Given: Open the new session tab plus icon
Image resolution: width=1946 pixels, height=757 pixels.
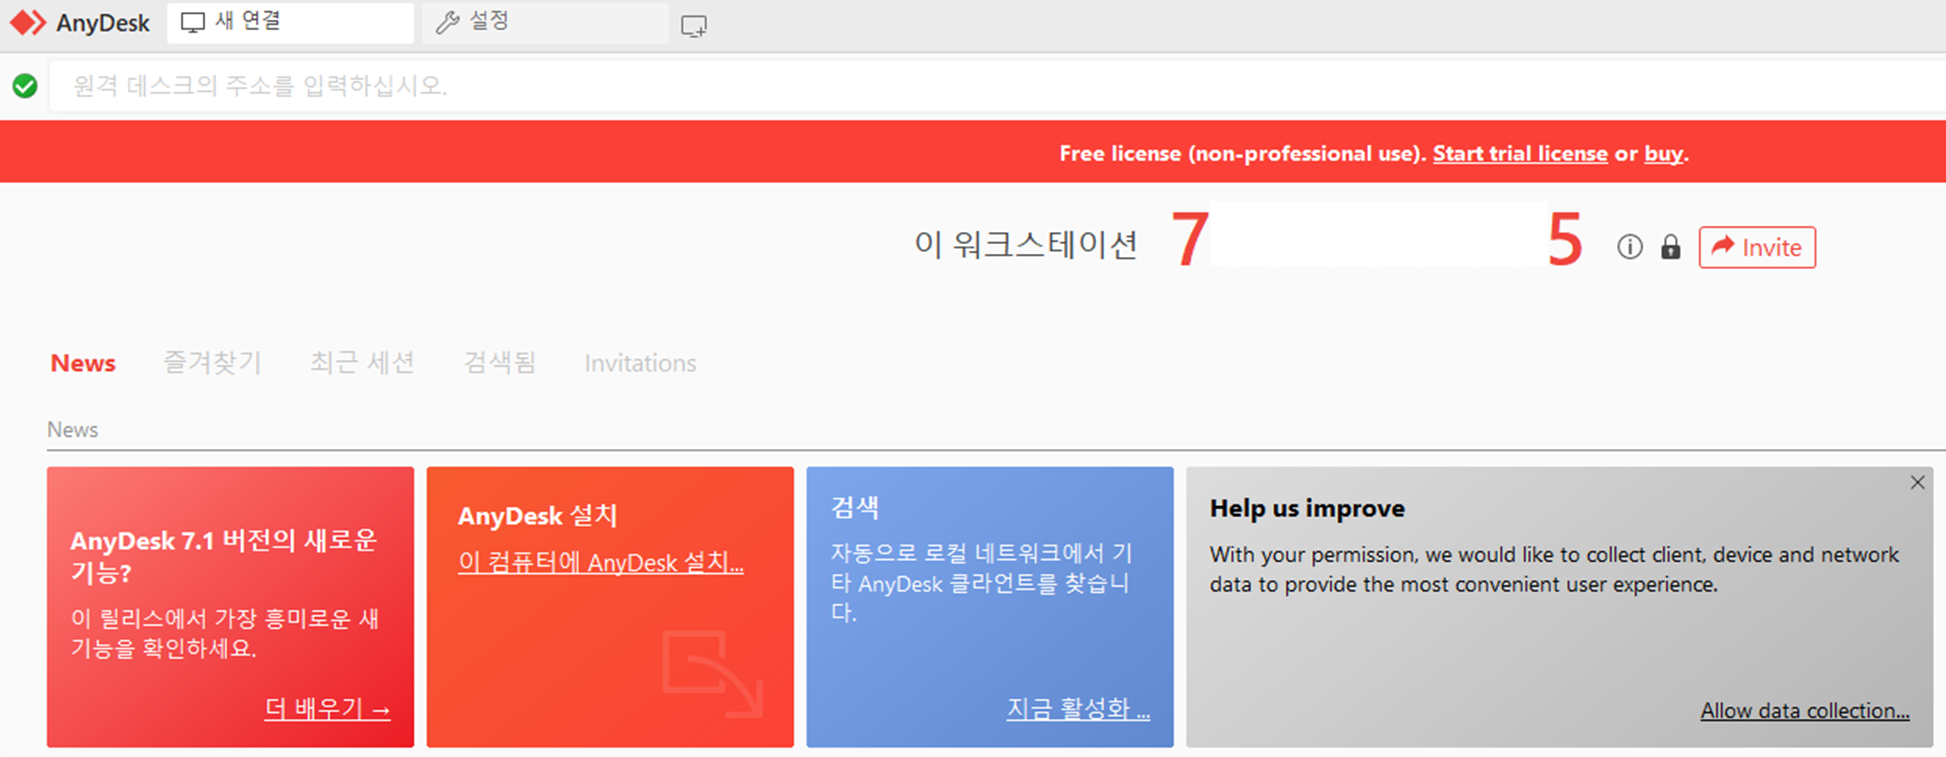Looking at the screenshot, I should [694, 26].
